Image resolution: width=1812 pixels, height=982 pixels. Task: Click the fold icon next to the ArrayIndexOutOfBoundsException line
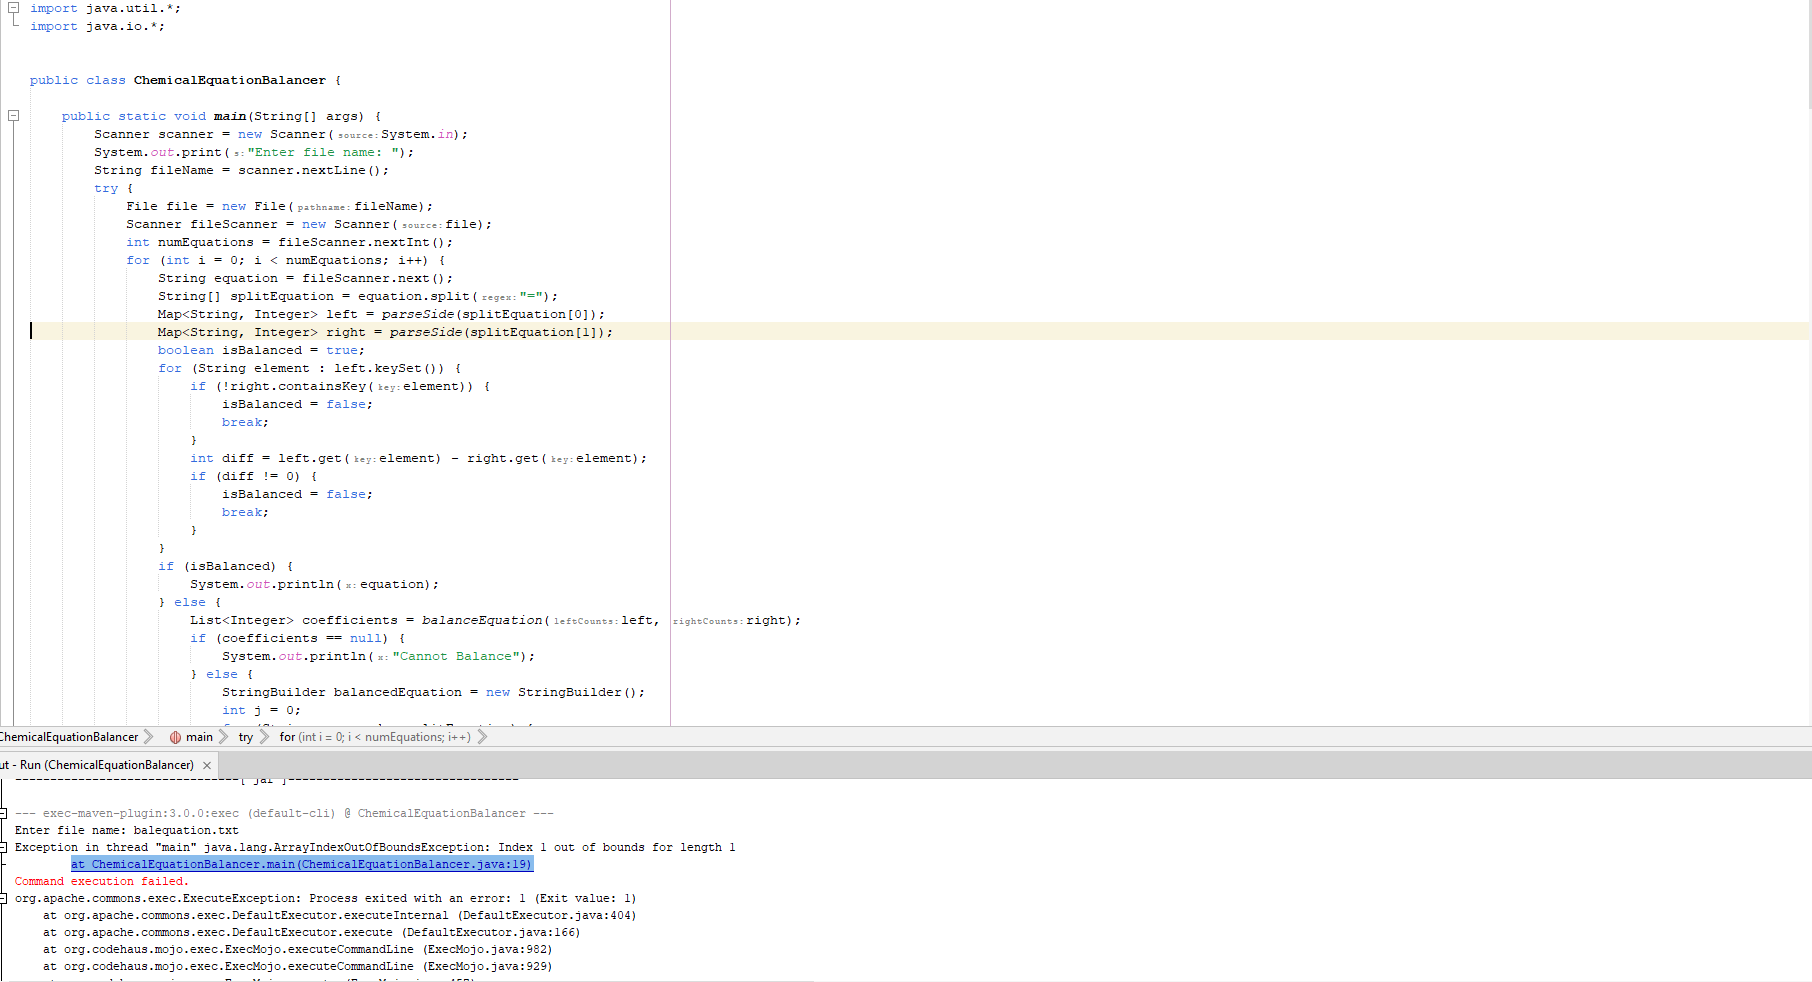[4, 847]
